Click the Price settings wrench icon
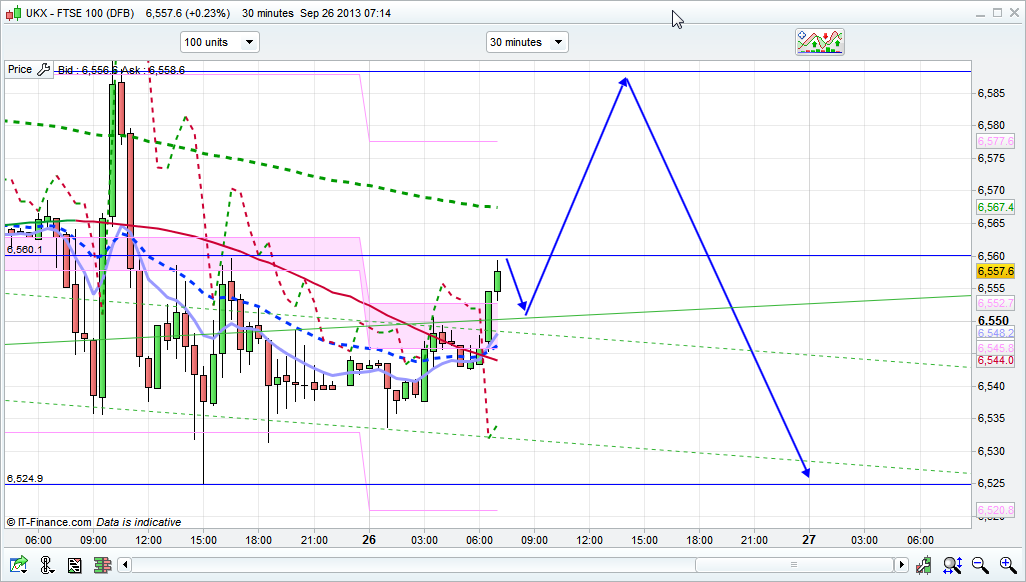The width and height of the screenshot is (1026, 582). [x=42, y=69]
